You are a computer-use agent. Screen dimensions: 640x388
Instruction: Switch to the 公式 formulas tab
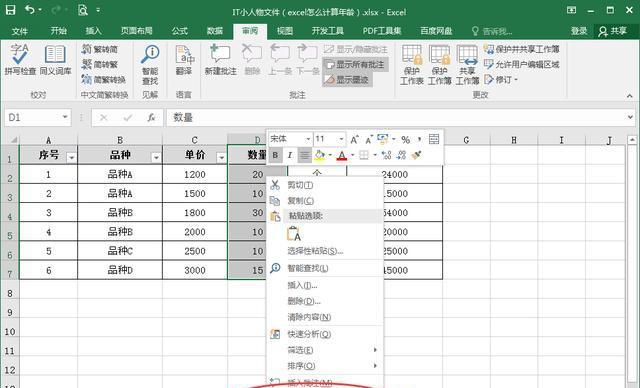click(180, 31)
